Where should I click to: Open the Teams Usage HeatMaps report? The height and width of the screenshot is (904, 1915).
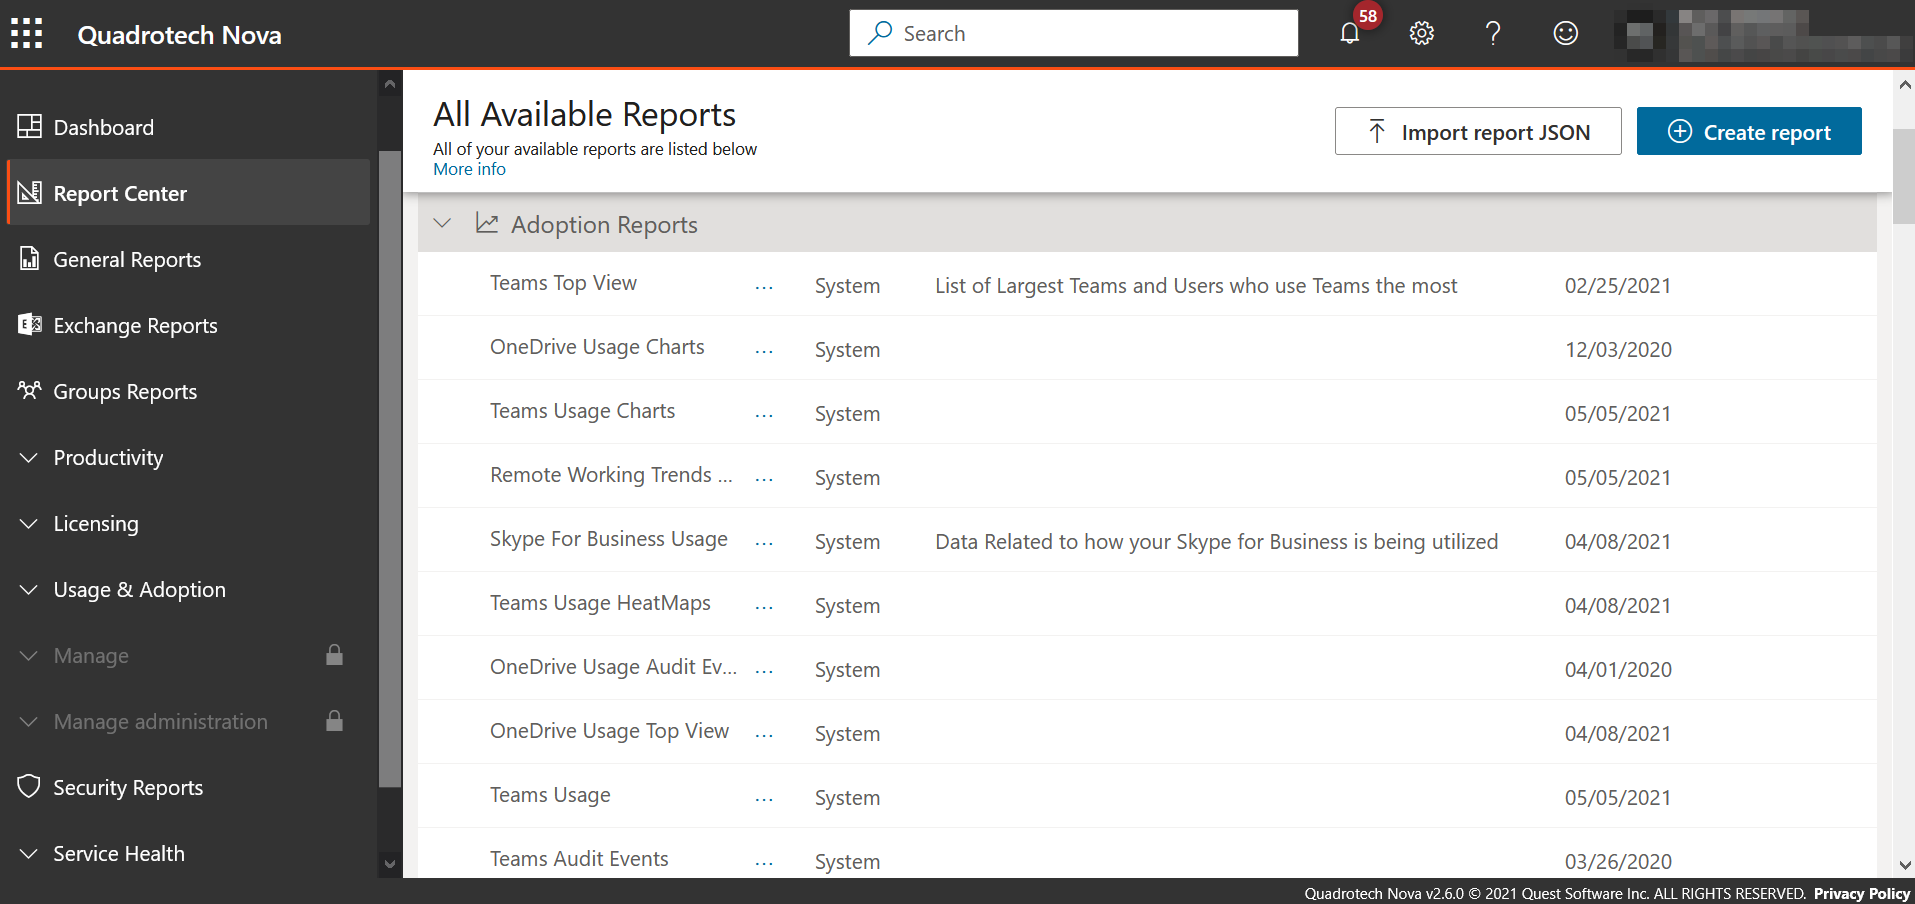[600, 603]
